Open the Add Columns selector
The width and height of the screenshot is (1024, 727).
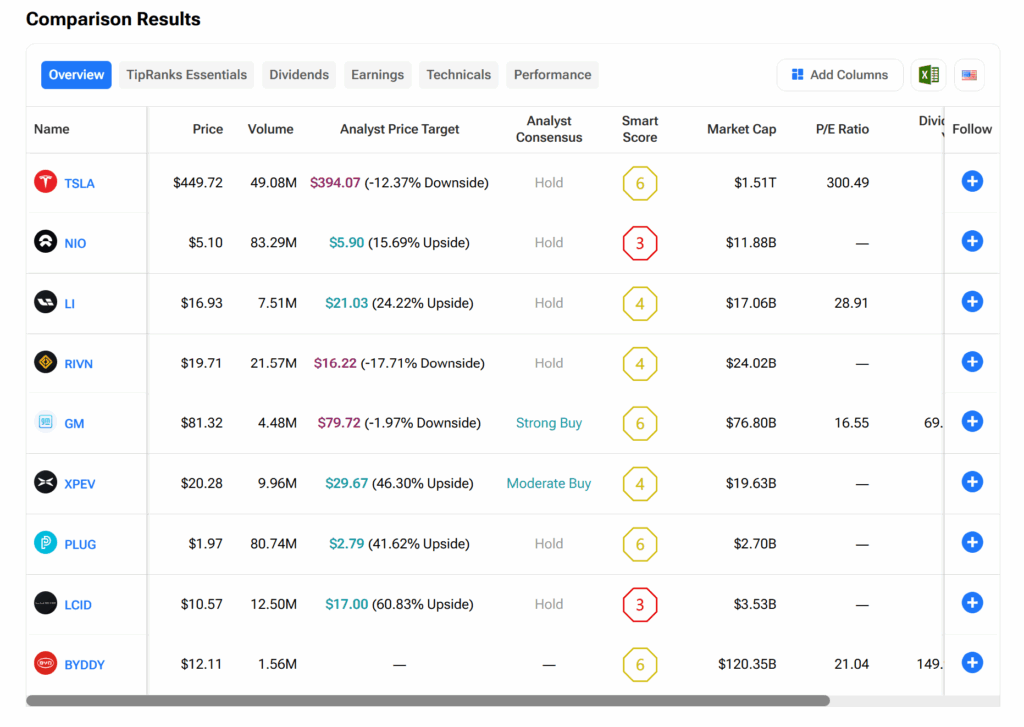[839, 75]
